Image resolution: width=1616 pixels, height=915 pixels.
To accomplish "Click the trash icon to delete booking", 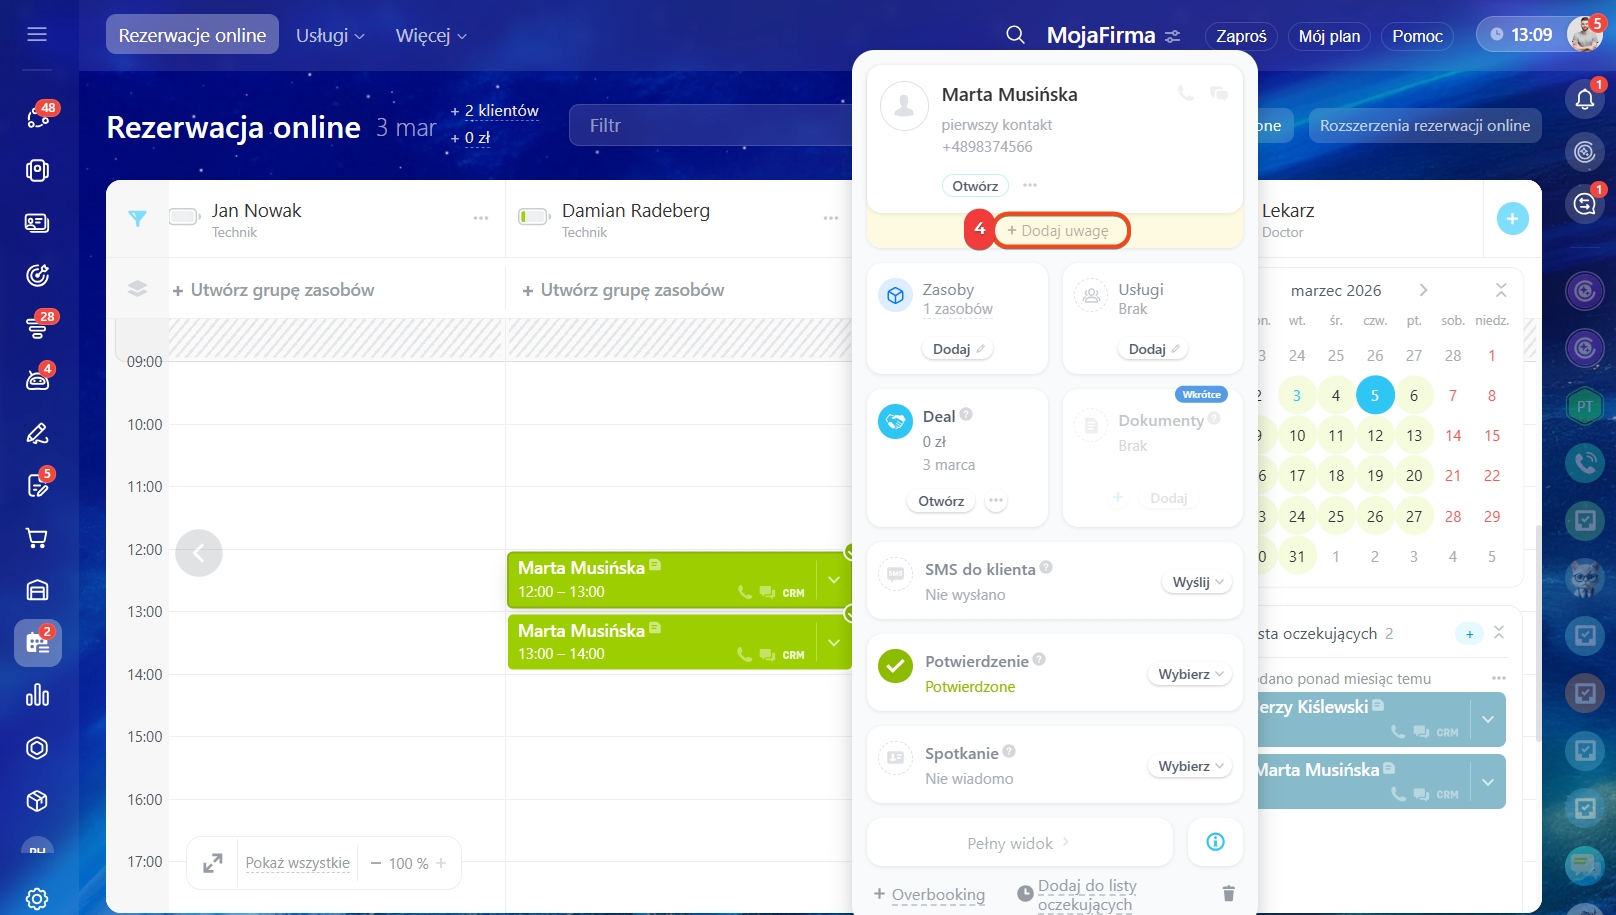I will (x=1229, y=893).
